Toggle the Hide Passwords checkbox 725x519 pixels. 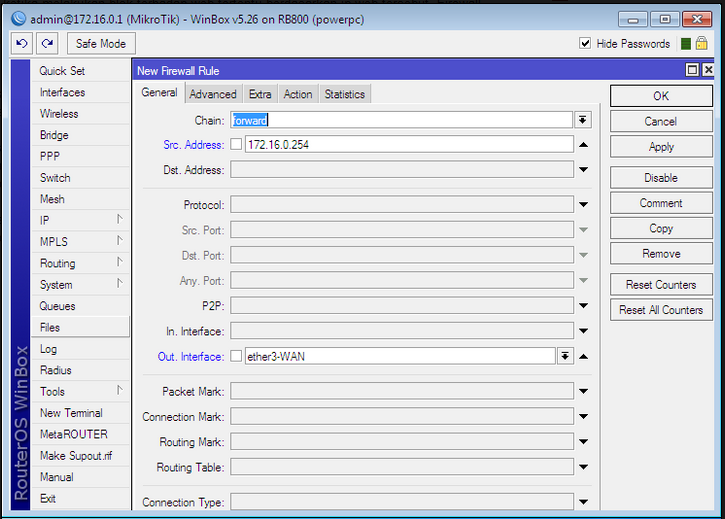tap(585, 43)
